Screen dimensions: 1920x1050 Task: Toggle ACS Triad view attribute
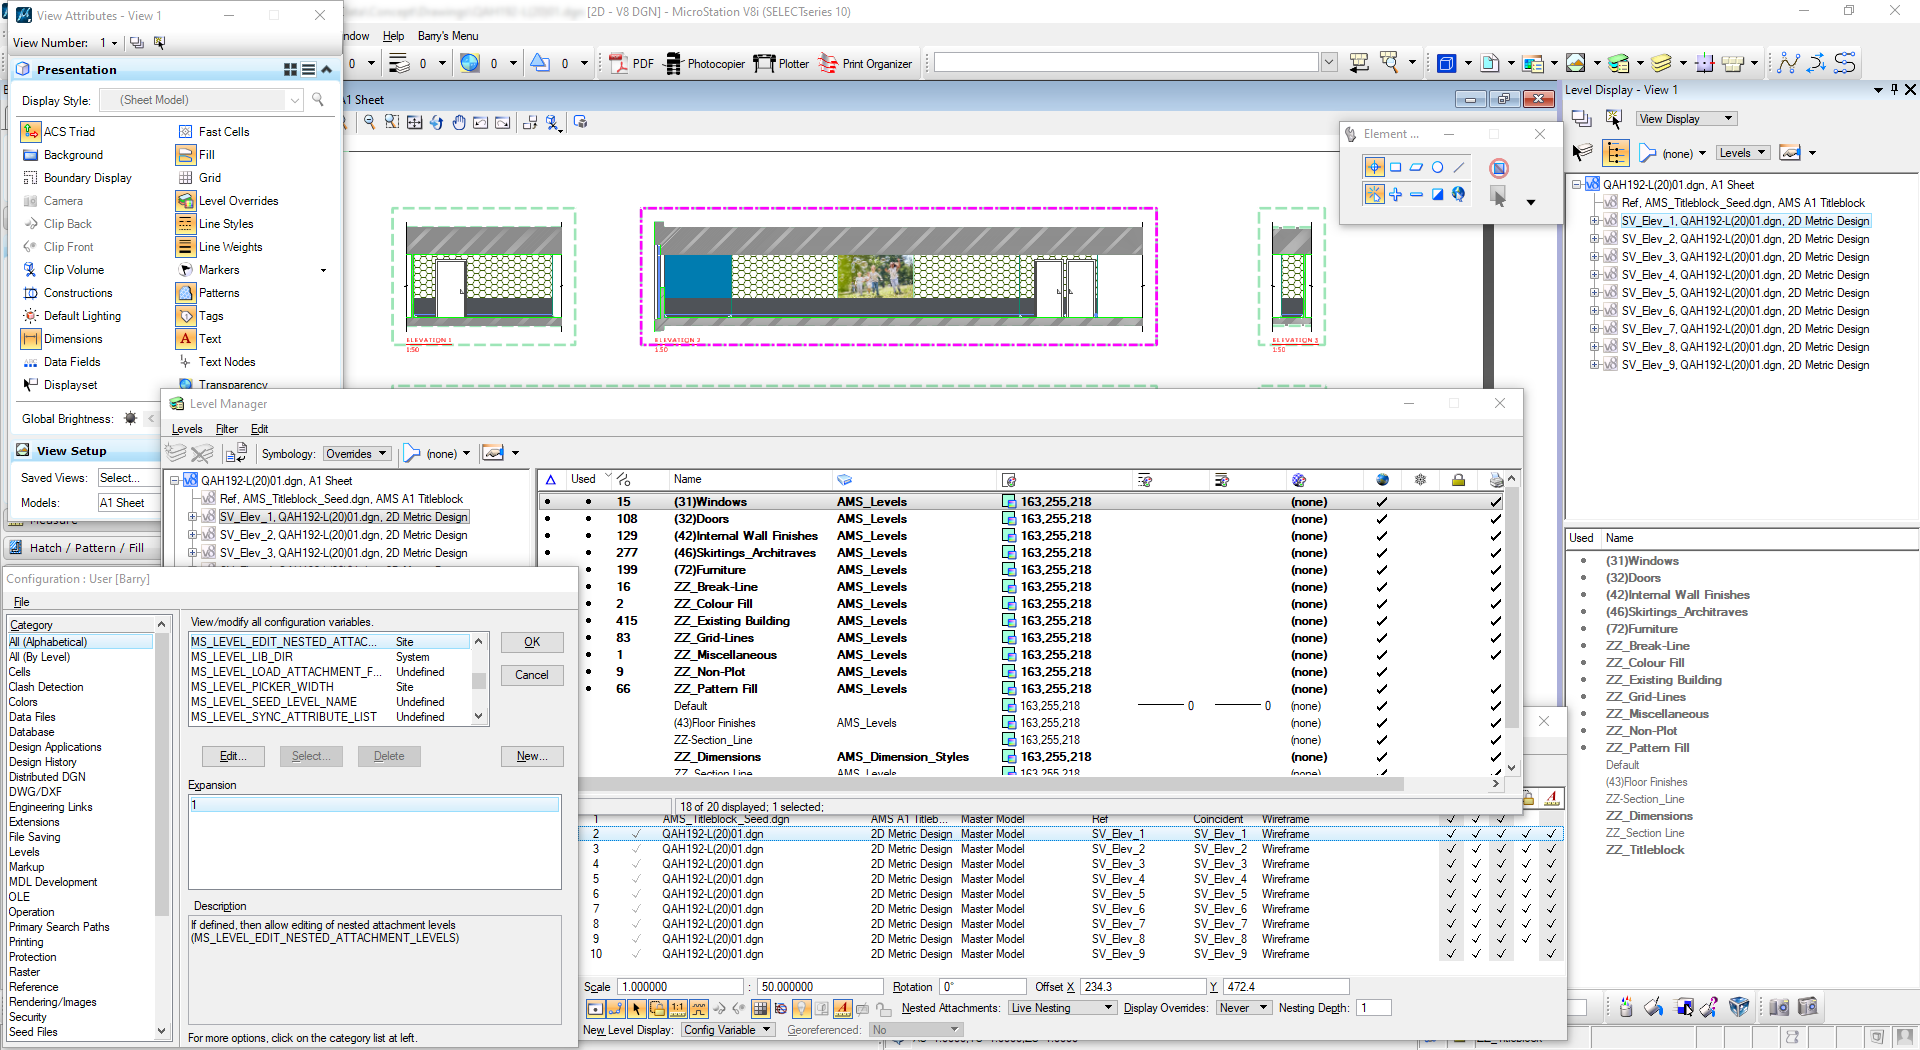point(31,132)
